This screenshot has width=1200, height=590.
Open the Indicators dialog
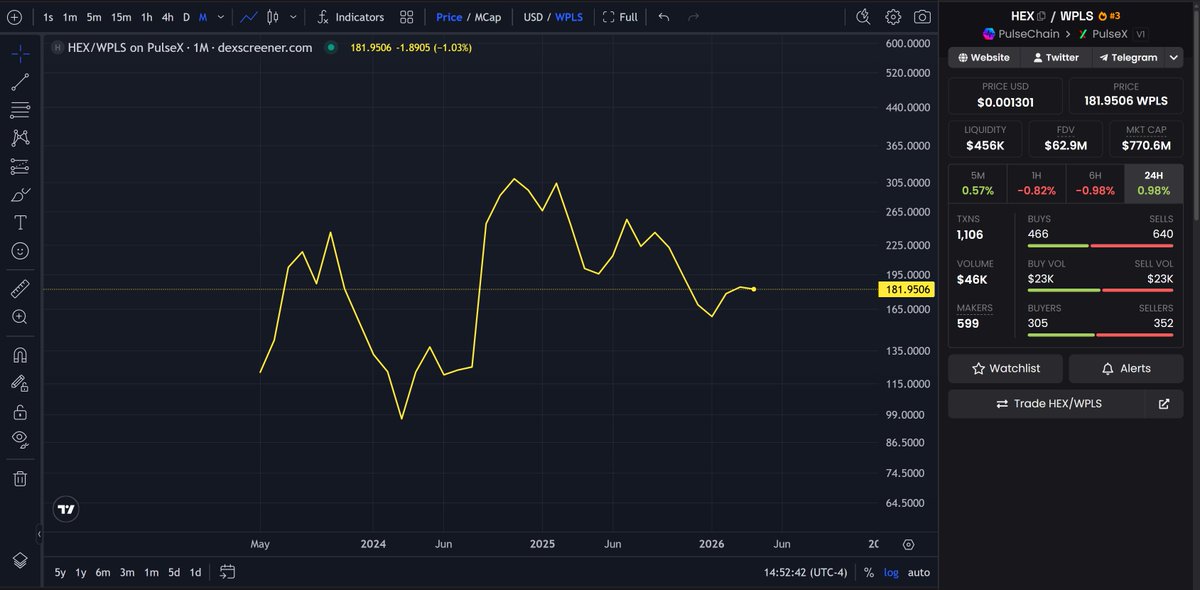351,17
